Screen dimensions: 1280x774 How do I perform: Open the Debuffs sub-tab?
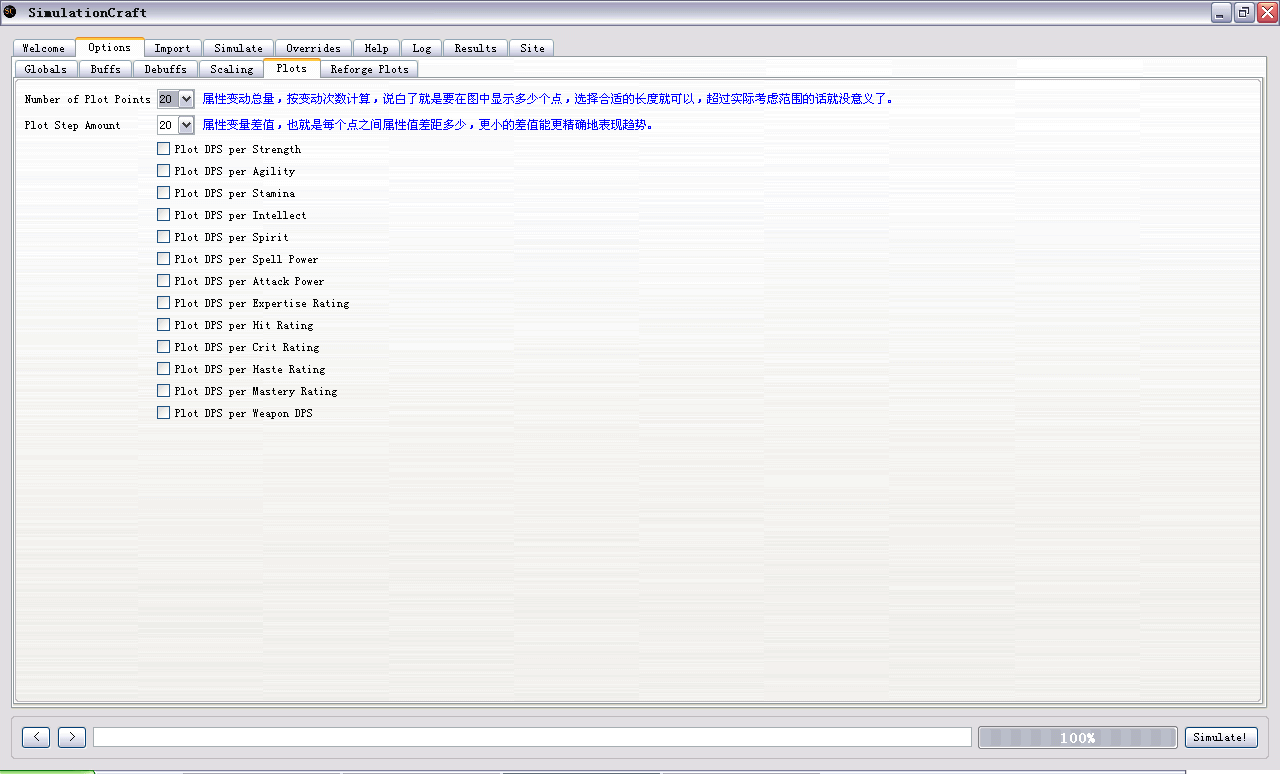(x=166, y=69)
